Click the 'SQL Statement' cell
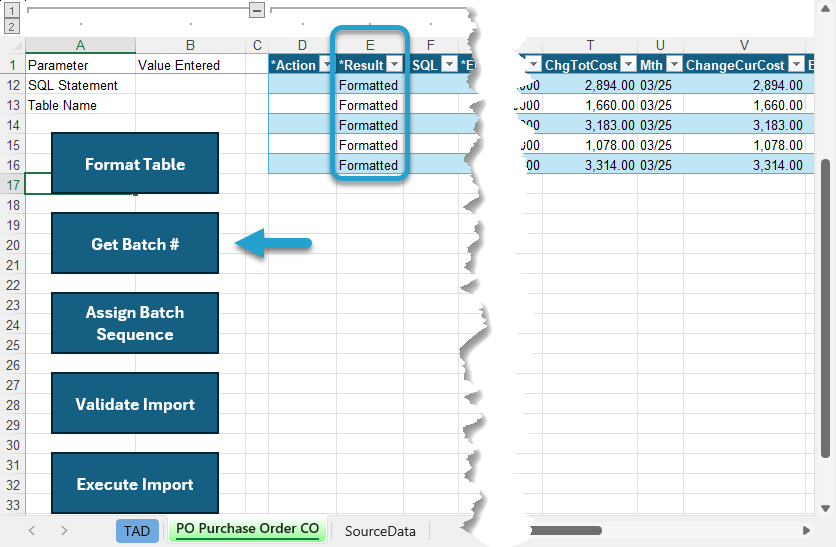Image resolution: width=836 pixels, height=547 pixels. click(81, 85)
